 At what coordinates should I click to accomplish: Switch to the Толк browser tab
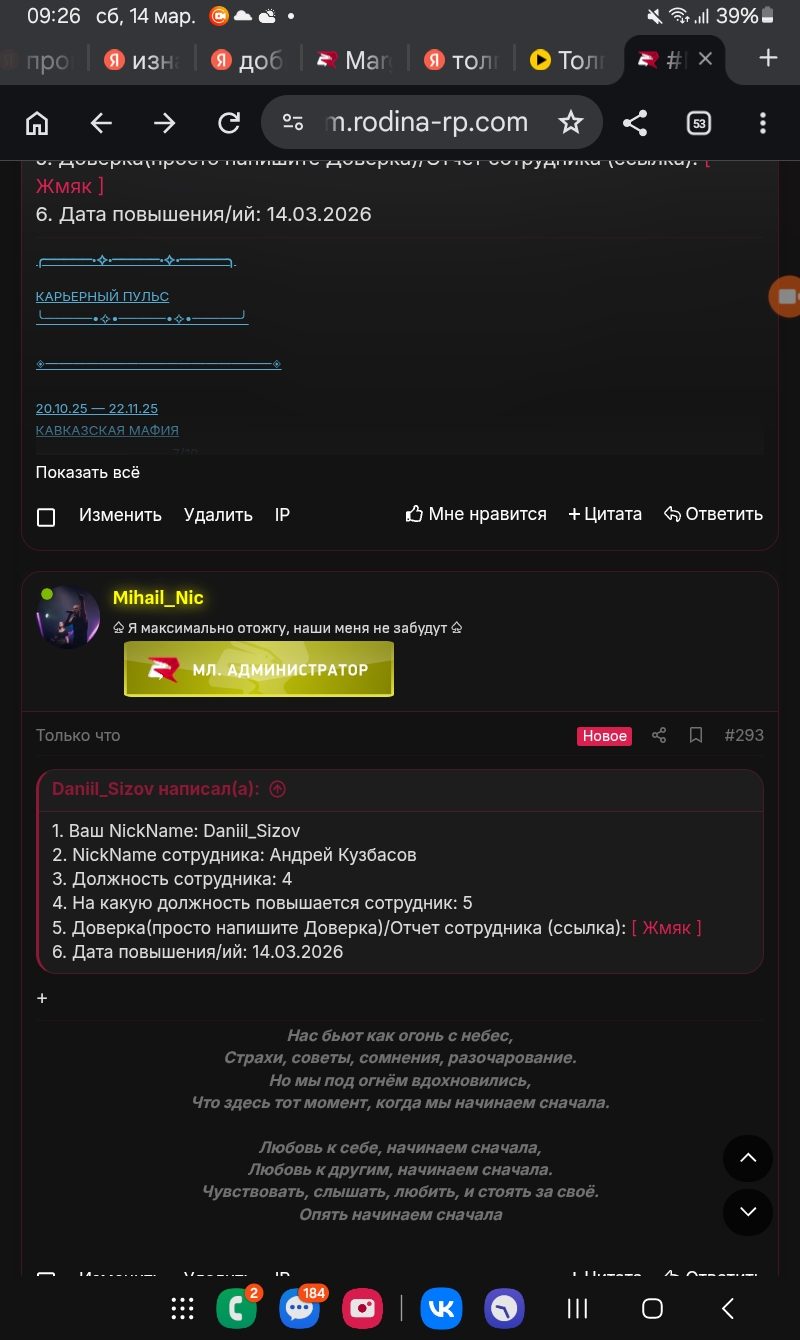coord(567,60)
